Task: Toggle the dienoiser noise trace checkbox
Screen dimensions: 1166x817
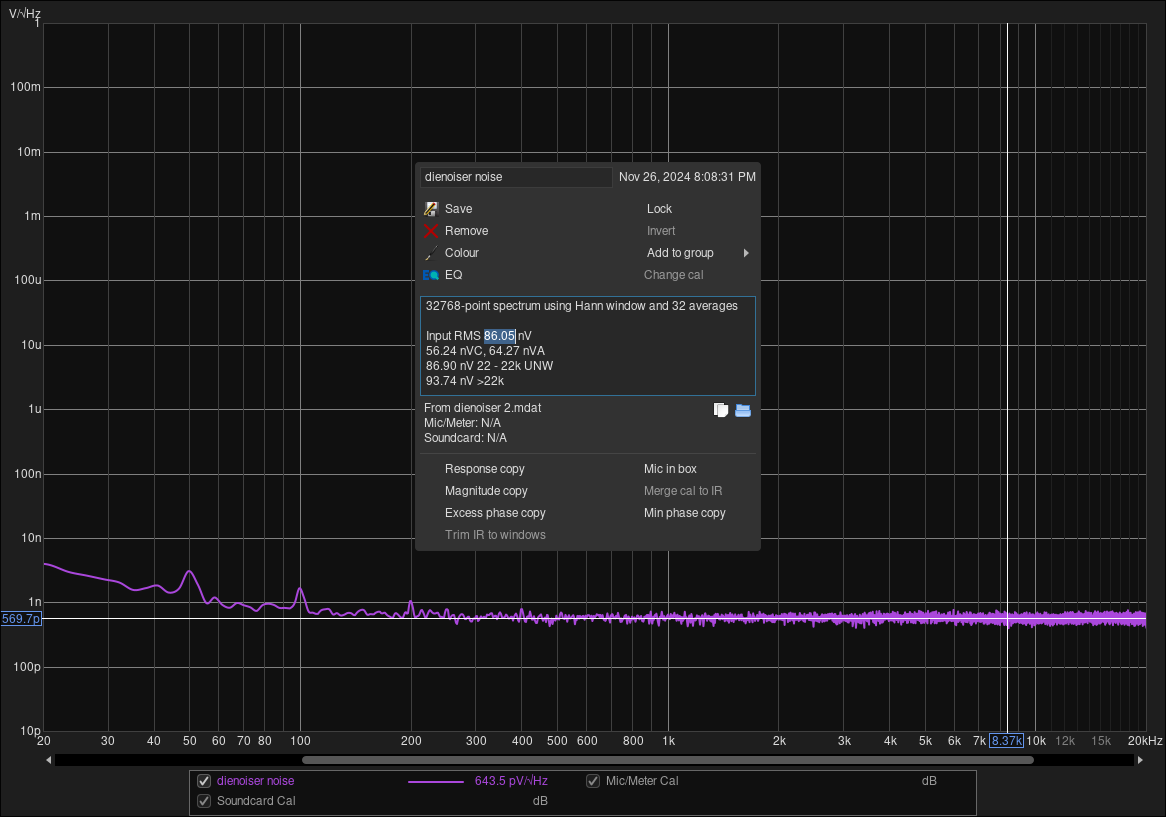Action: [204, 781]
